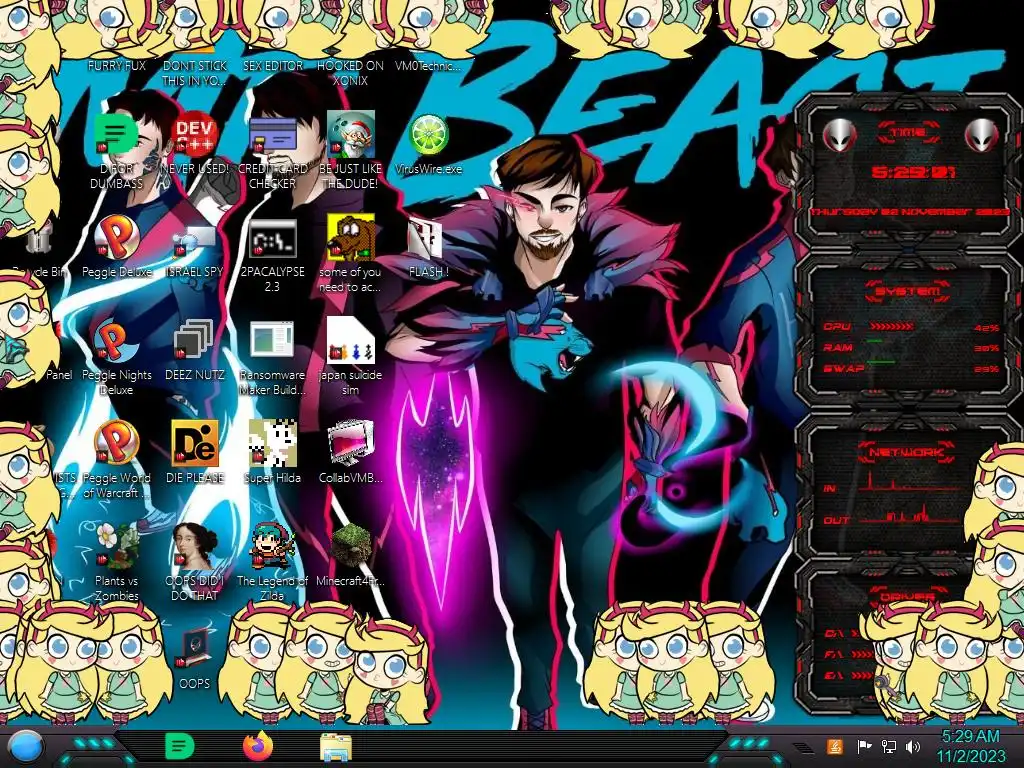Click the TIME header in the widget
The height and width of the screenshot is (768, 1024).
click(908, 133)
